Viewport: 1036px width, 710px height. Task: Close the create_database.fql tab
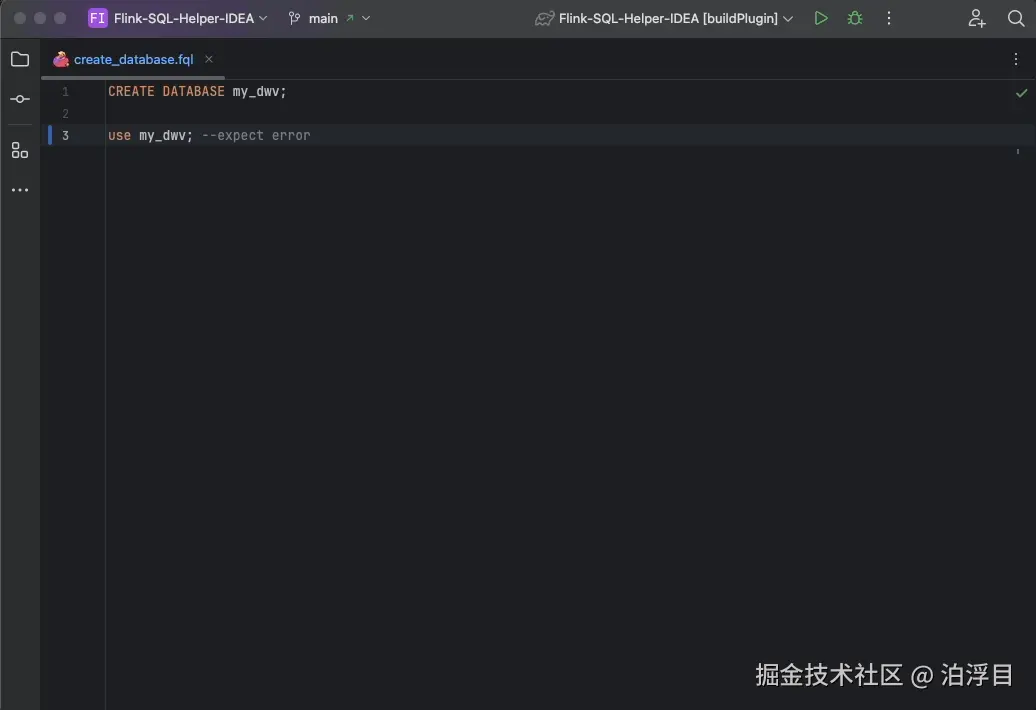208,59
